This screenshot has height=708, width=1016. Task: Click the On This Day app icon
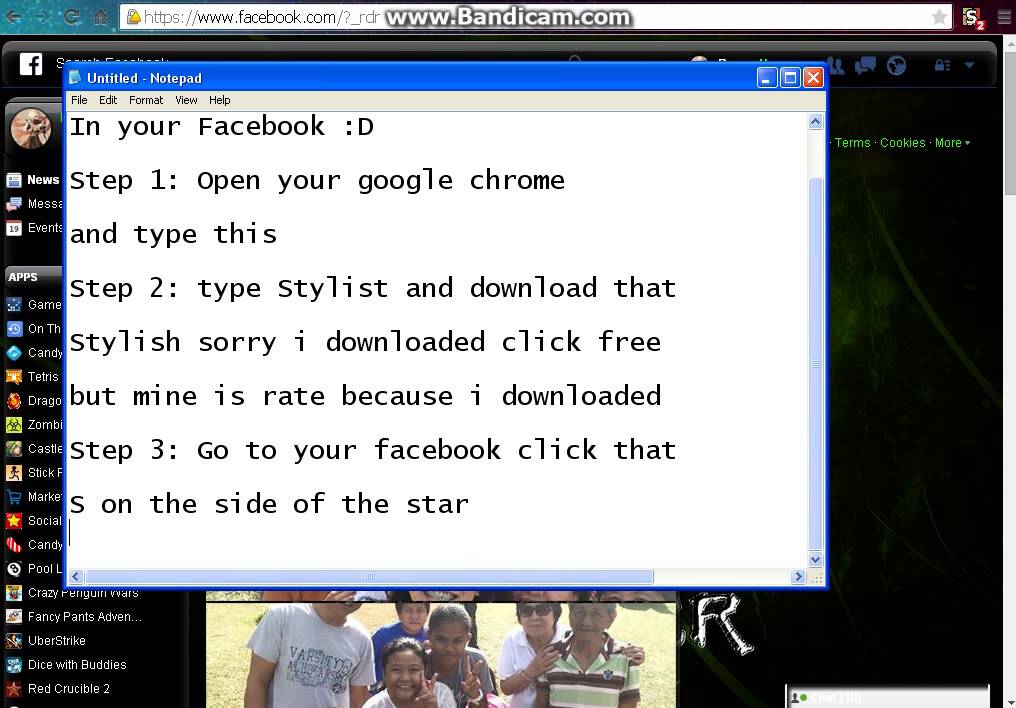coord(14,328)
